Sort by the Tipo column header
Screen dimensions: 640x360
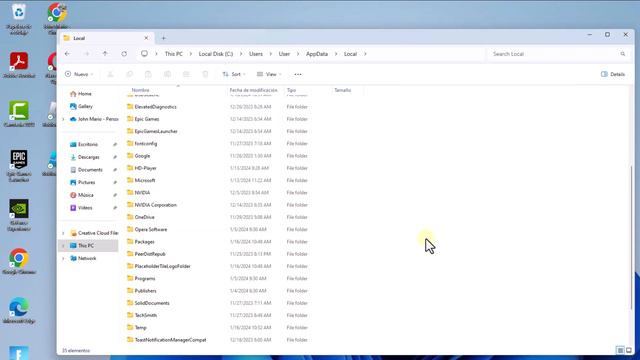click(291, 90)
